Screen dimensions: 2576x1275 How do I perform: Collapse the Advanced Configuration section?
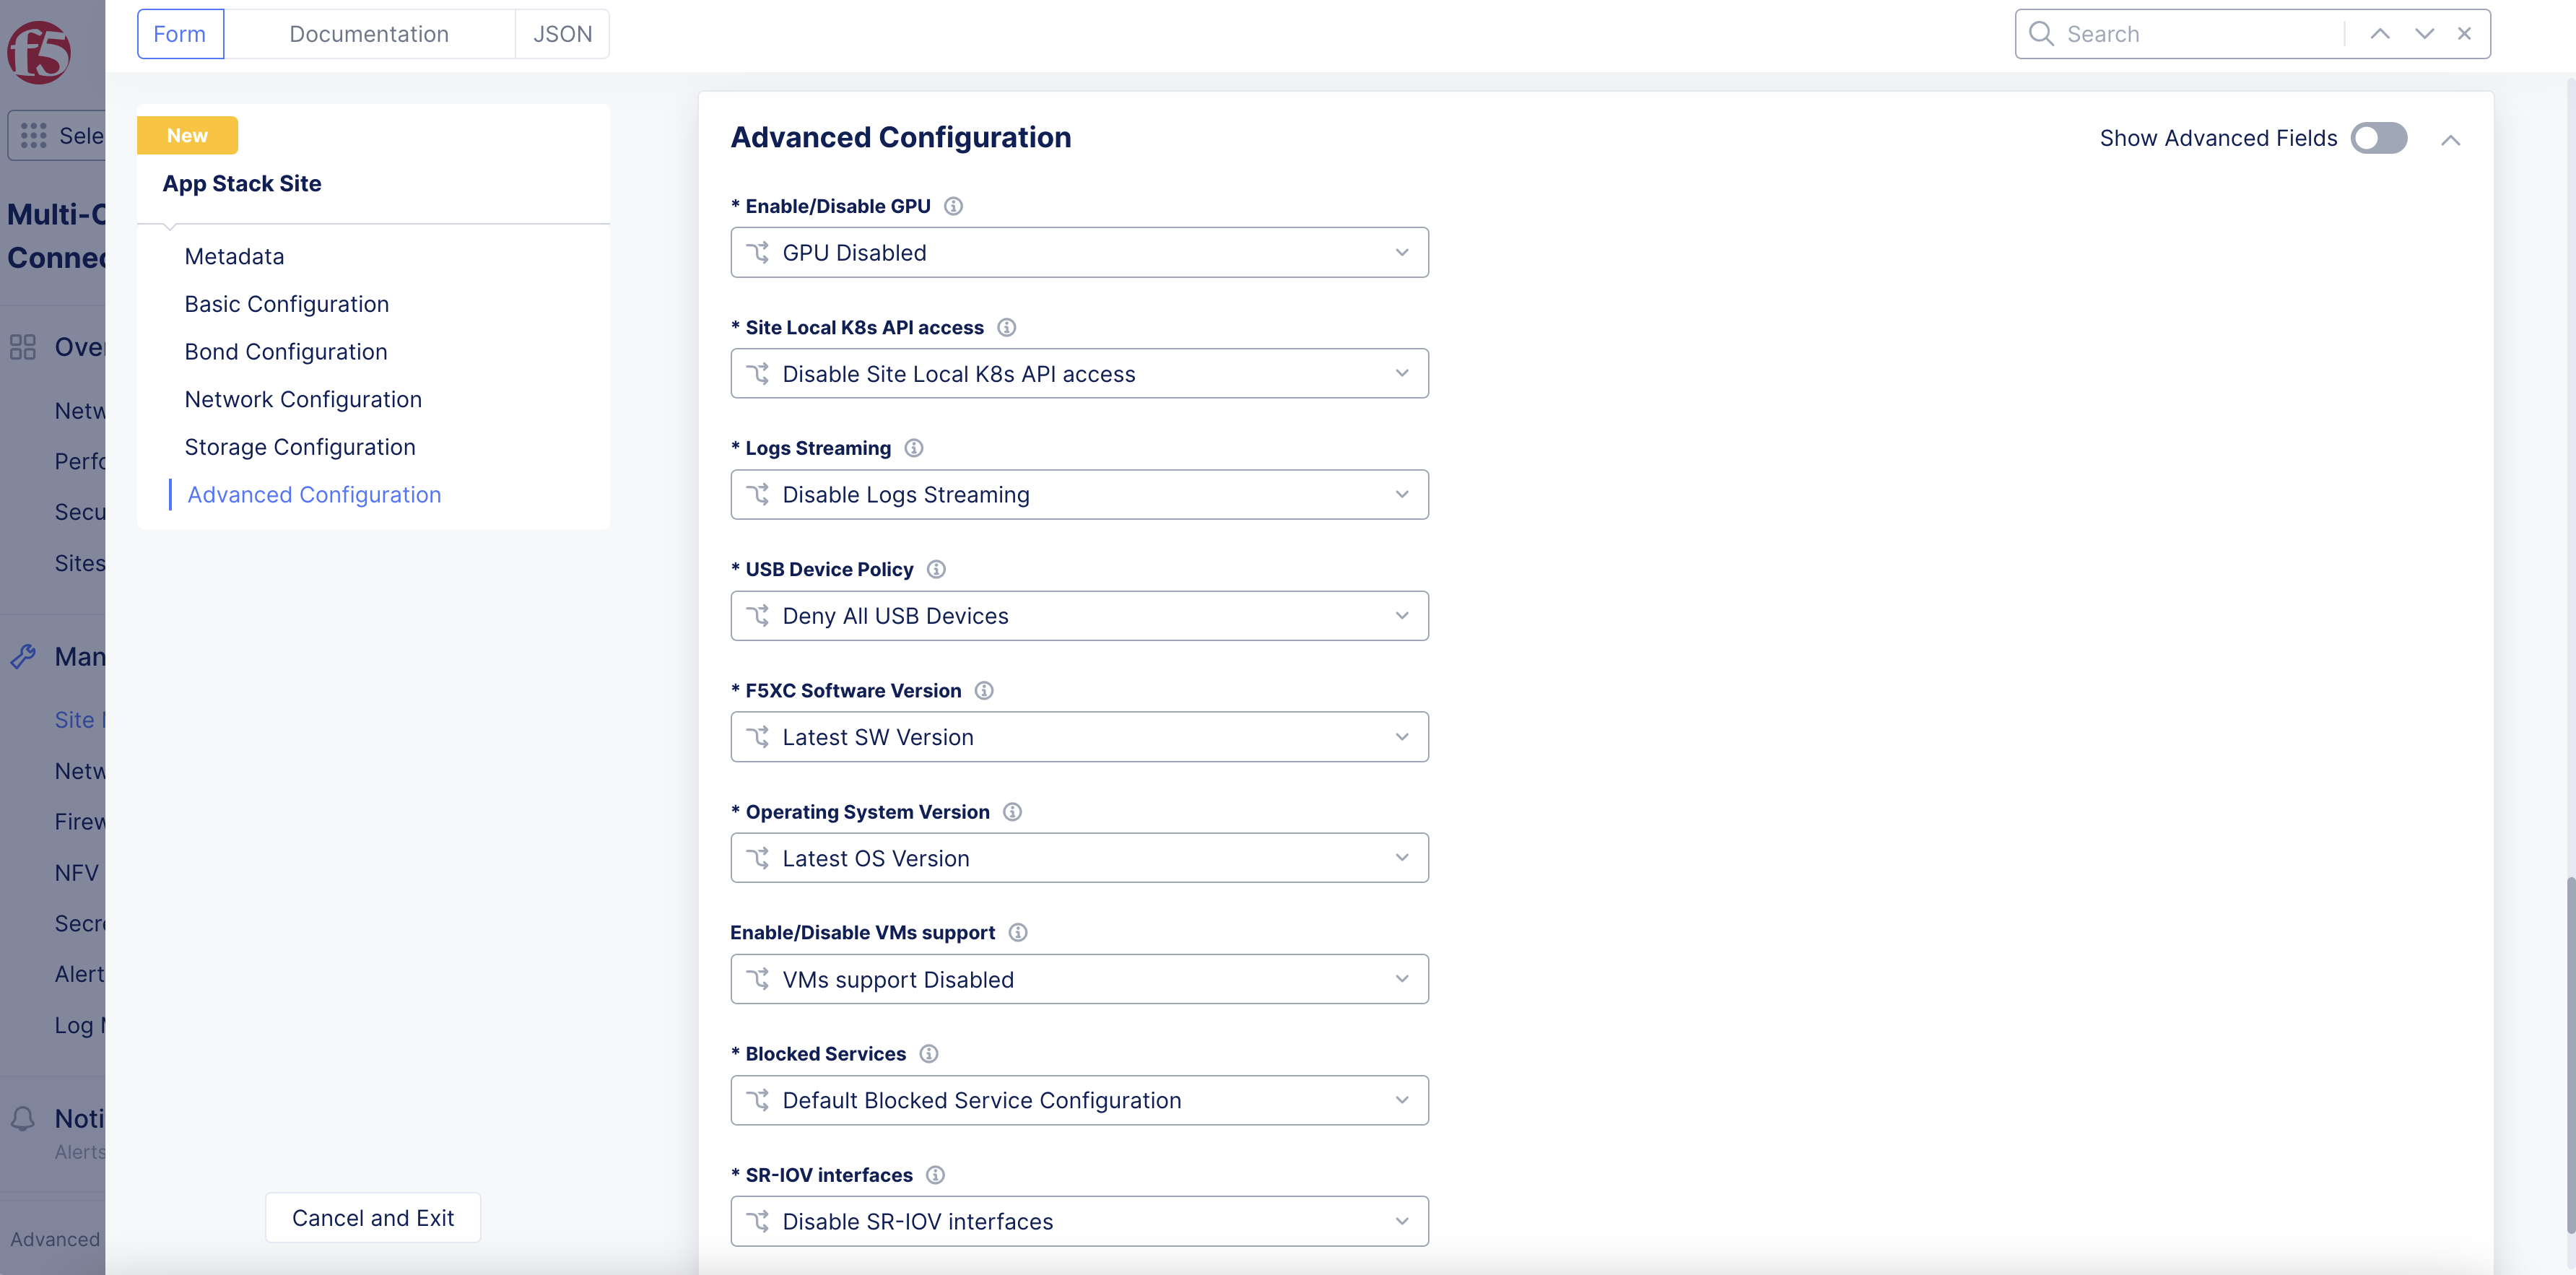pos(2450,139)
